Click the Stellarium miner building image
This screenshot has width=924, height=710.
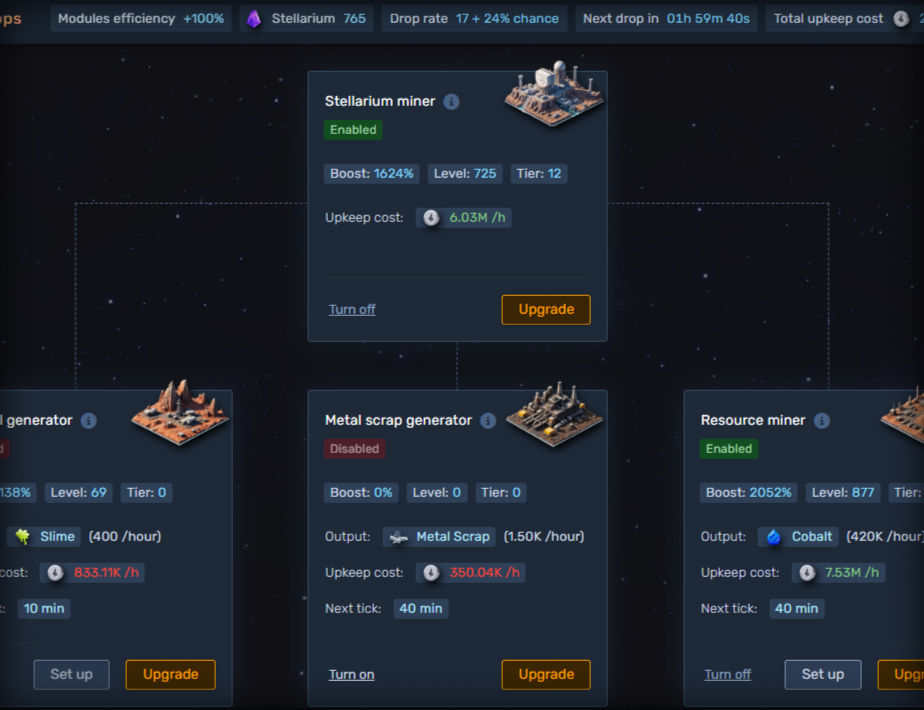pyautogui.click(x=554, y=93)
